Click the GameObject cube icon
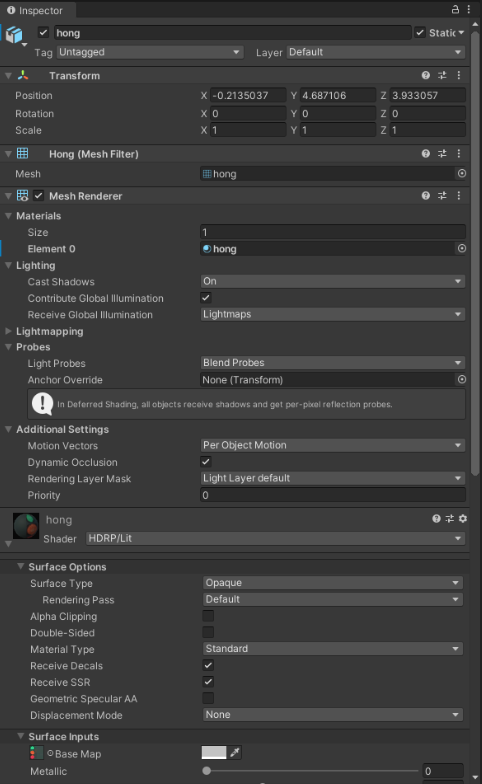This screenshot has width=482, height=784. pos(14,34)
